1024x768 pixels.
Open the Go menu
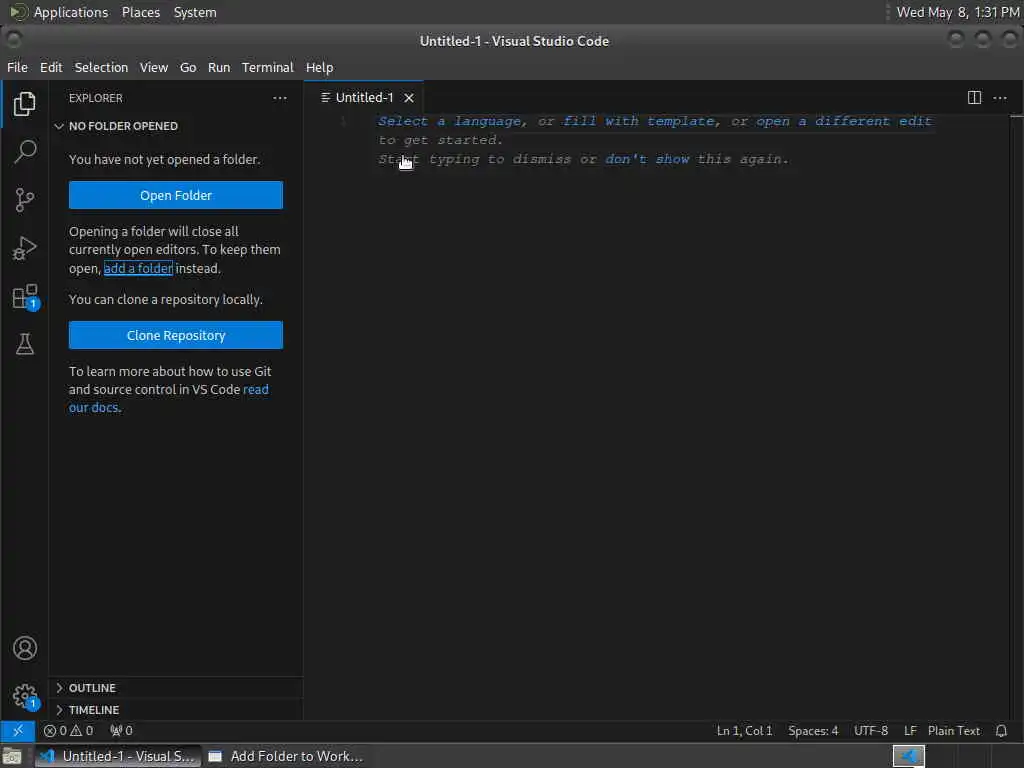click(188, 67)
